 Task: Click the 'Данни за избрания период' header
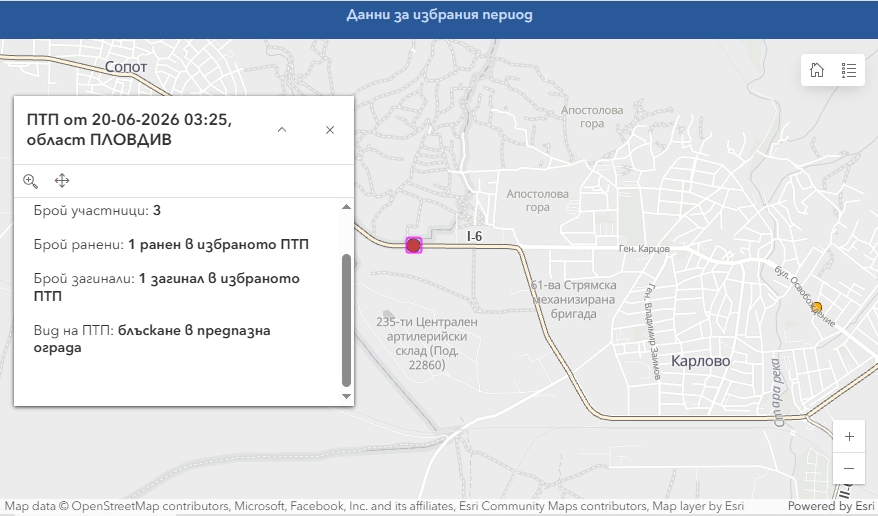pos(439,15)
